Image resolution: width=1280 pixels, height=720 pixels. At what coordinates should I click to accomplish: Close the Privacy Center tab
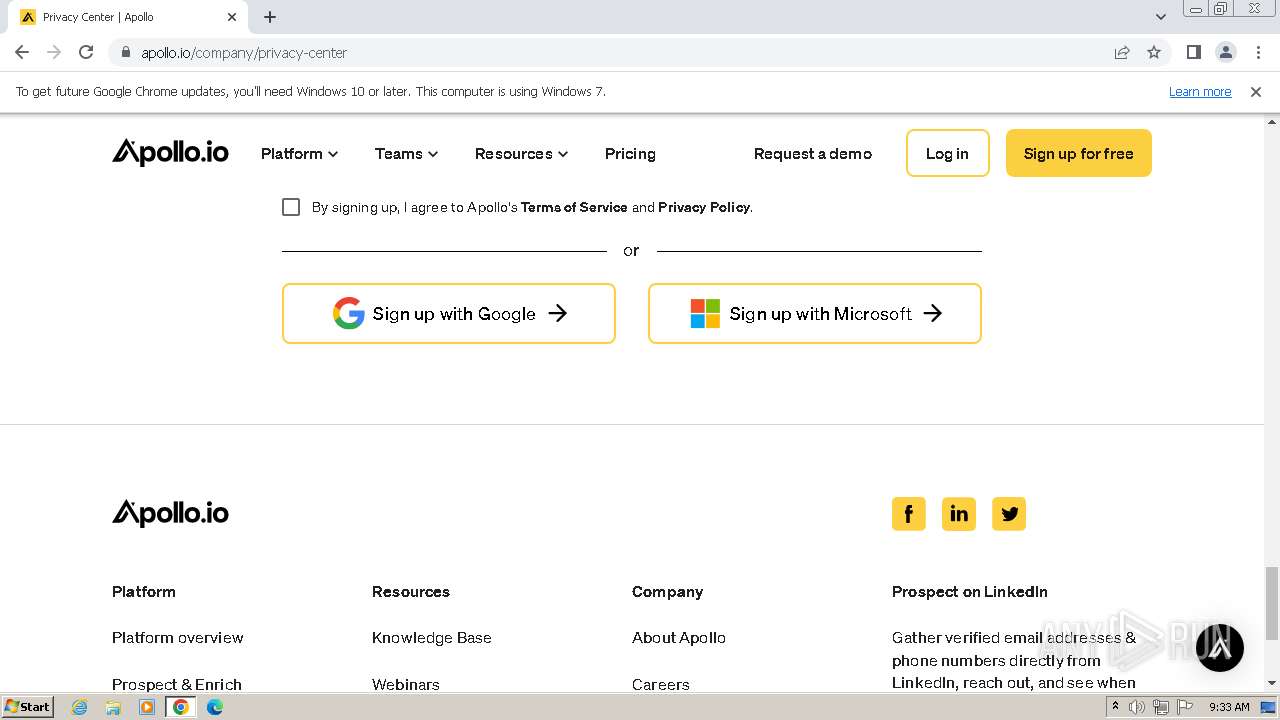232,17
